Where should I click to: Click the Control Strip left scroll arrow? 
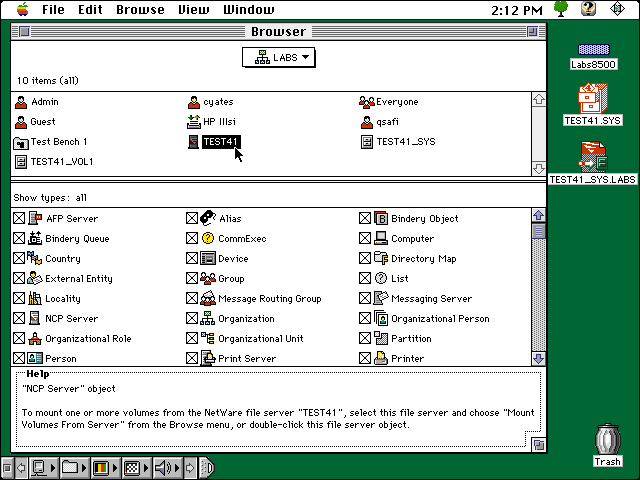pos(21,468)
